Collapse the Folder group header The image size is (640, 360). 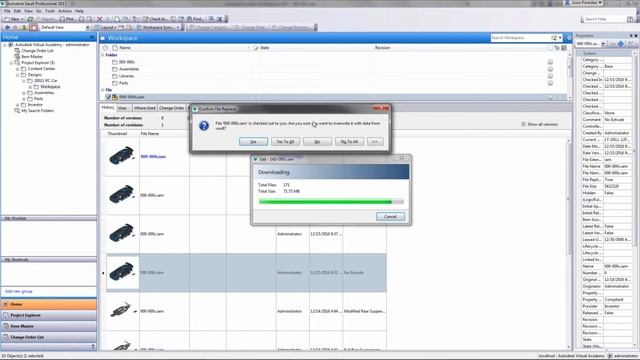tap(103, 55)
